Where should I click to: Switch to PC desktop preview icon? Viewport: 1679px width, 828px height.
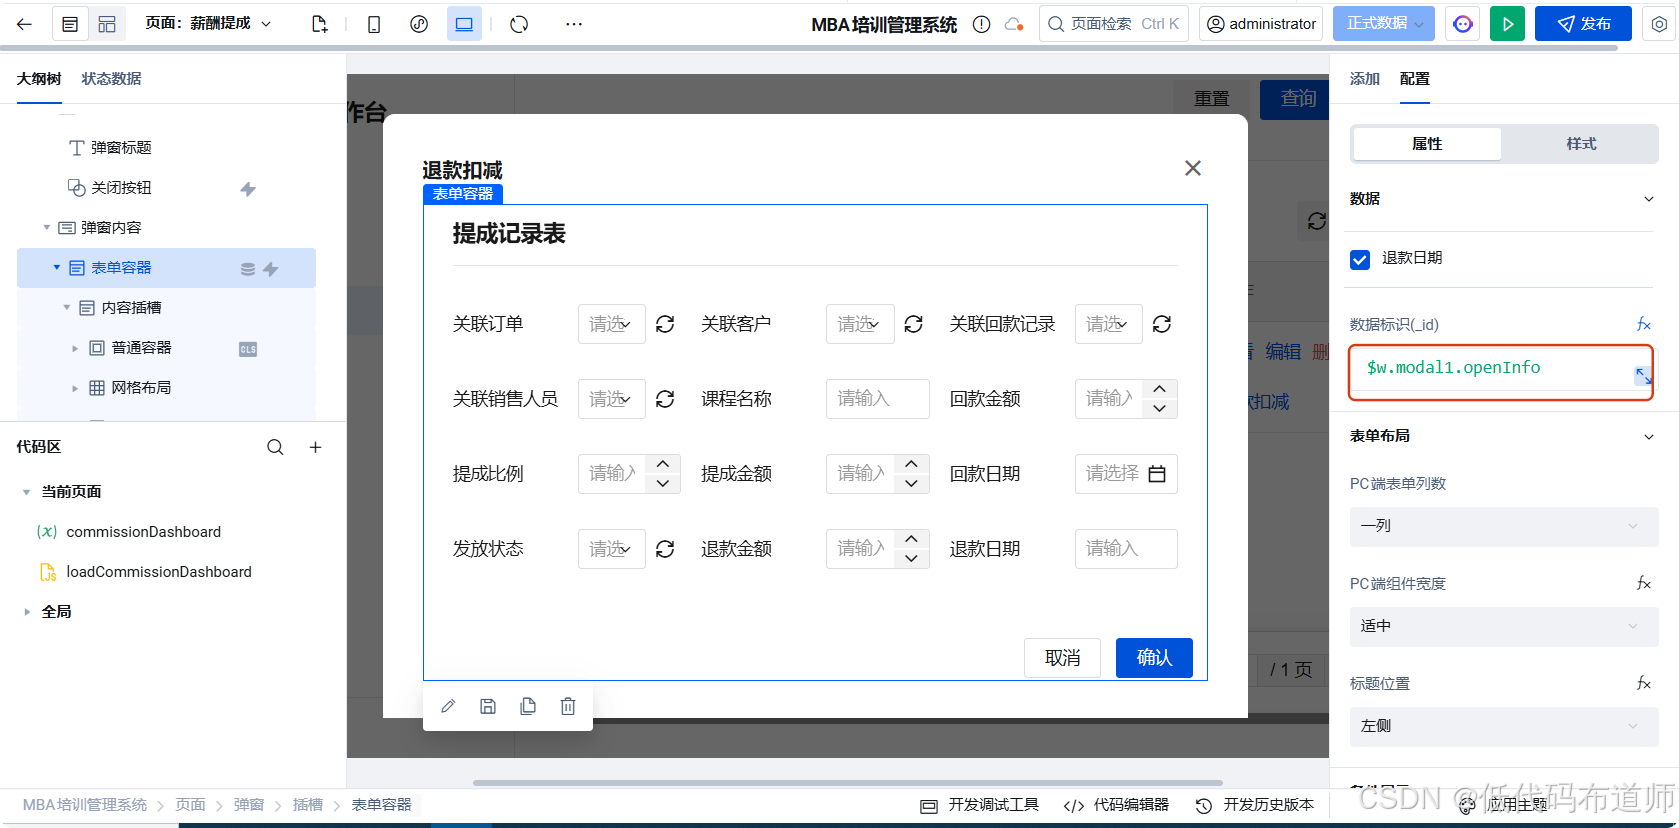click(x=465, y=24)
